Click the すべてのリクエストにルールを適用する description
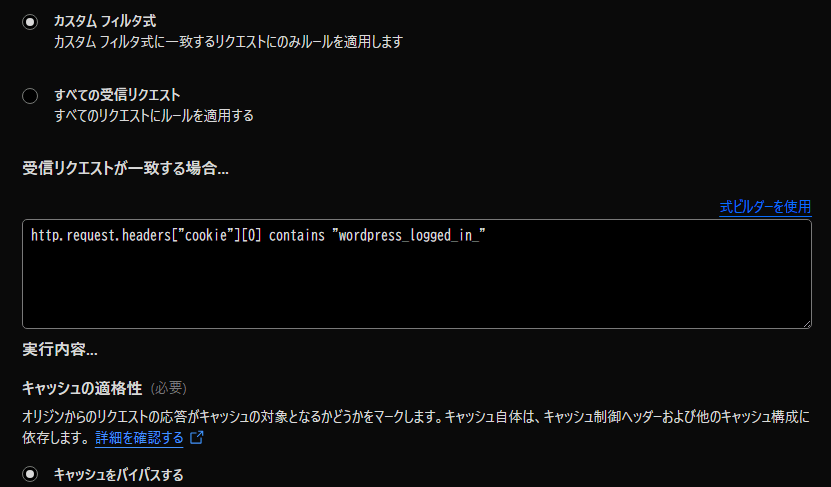831x487 pixels. 153,115
